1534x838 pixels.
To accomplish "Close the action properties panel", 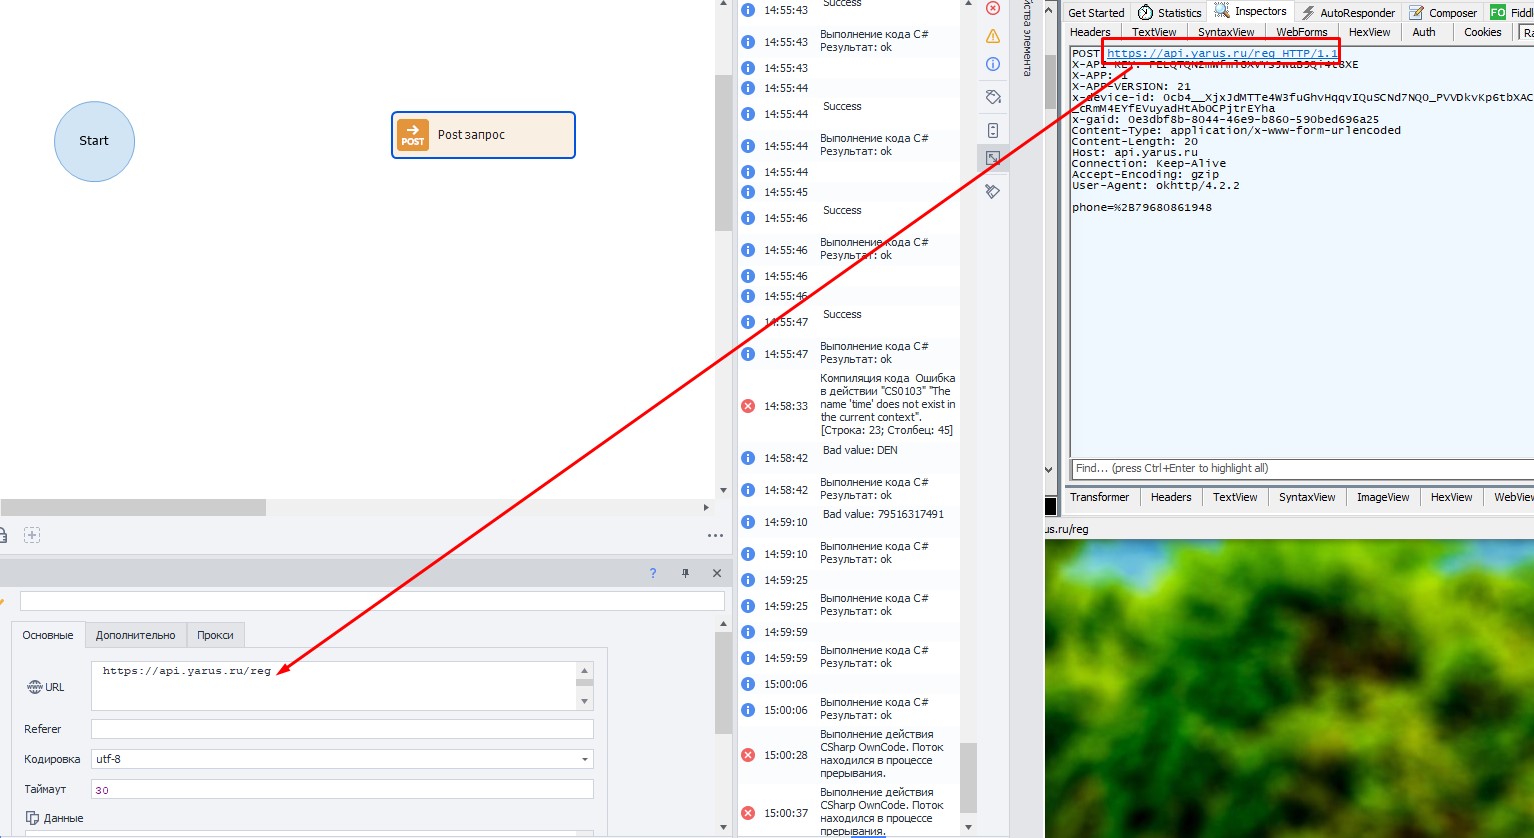I will pyautogui.click(x=717, y=573).
